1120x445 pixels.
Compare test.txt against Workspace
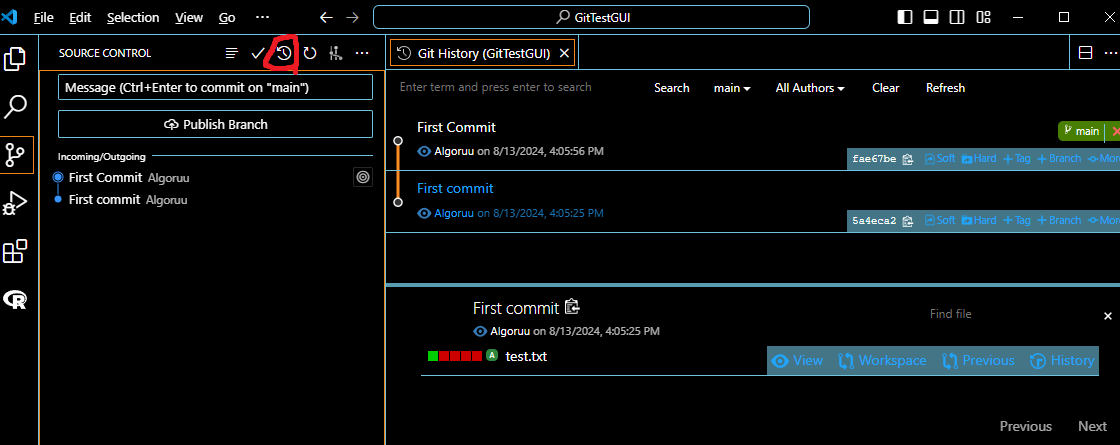click(882, 361)
